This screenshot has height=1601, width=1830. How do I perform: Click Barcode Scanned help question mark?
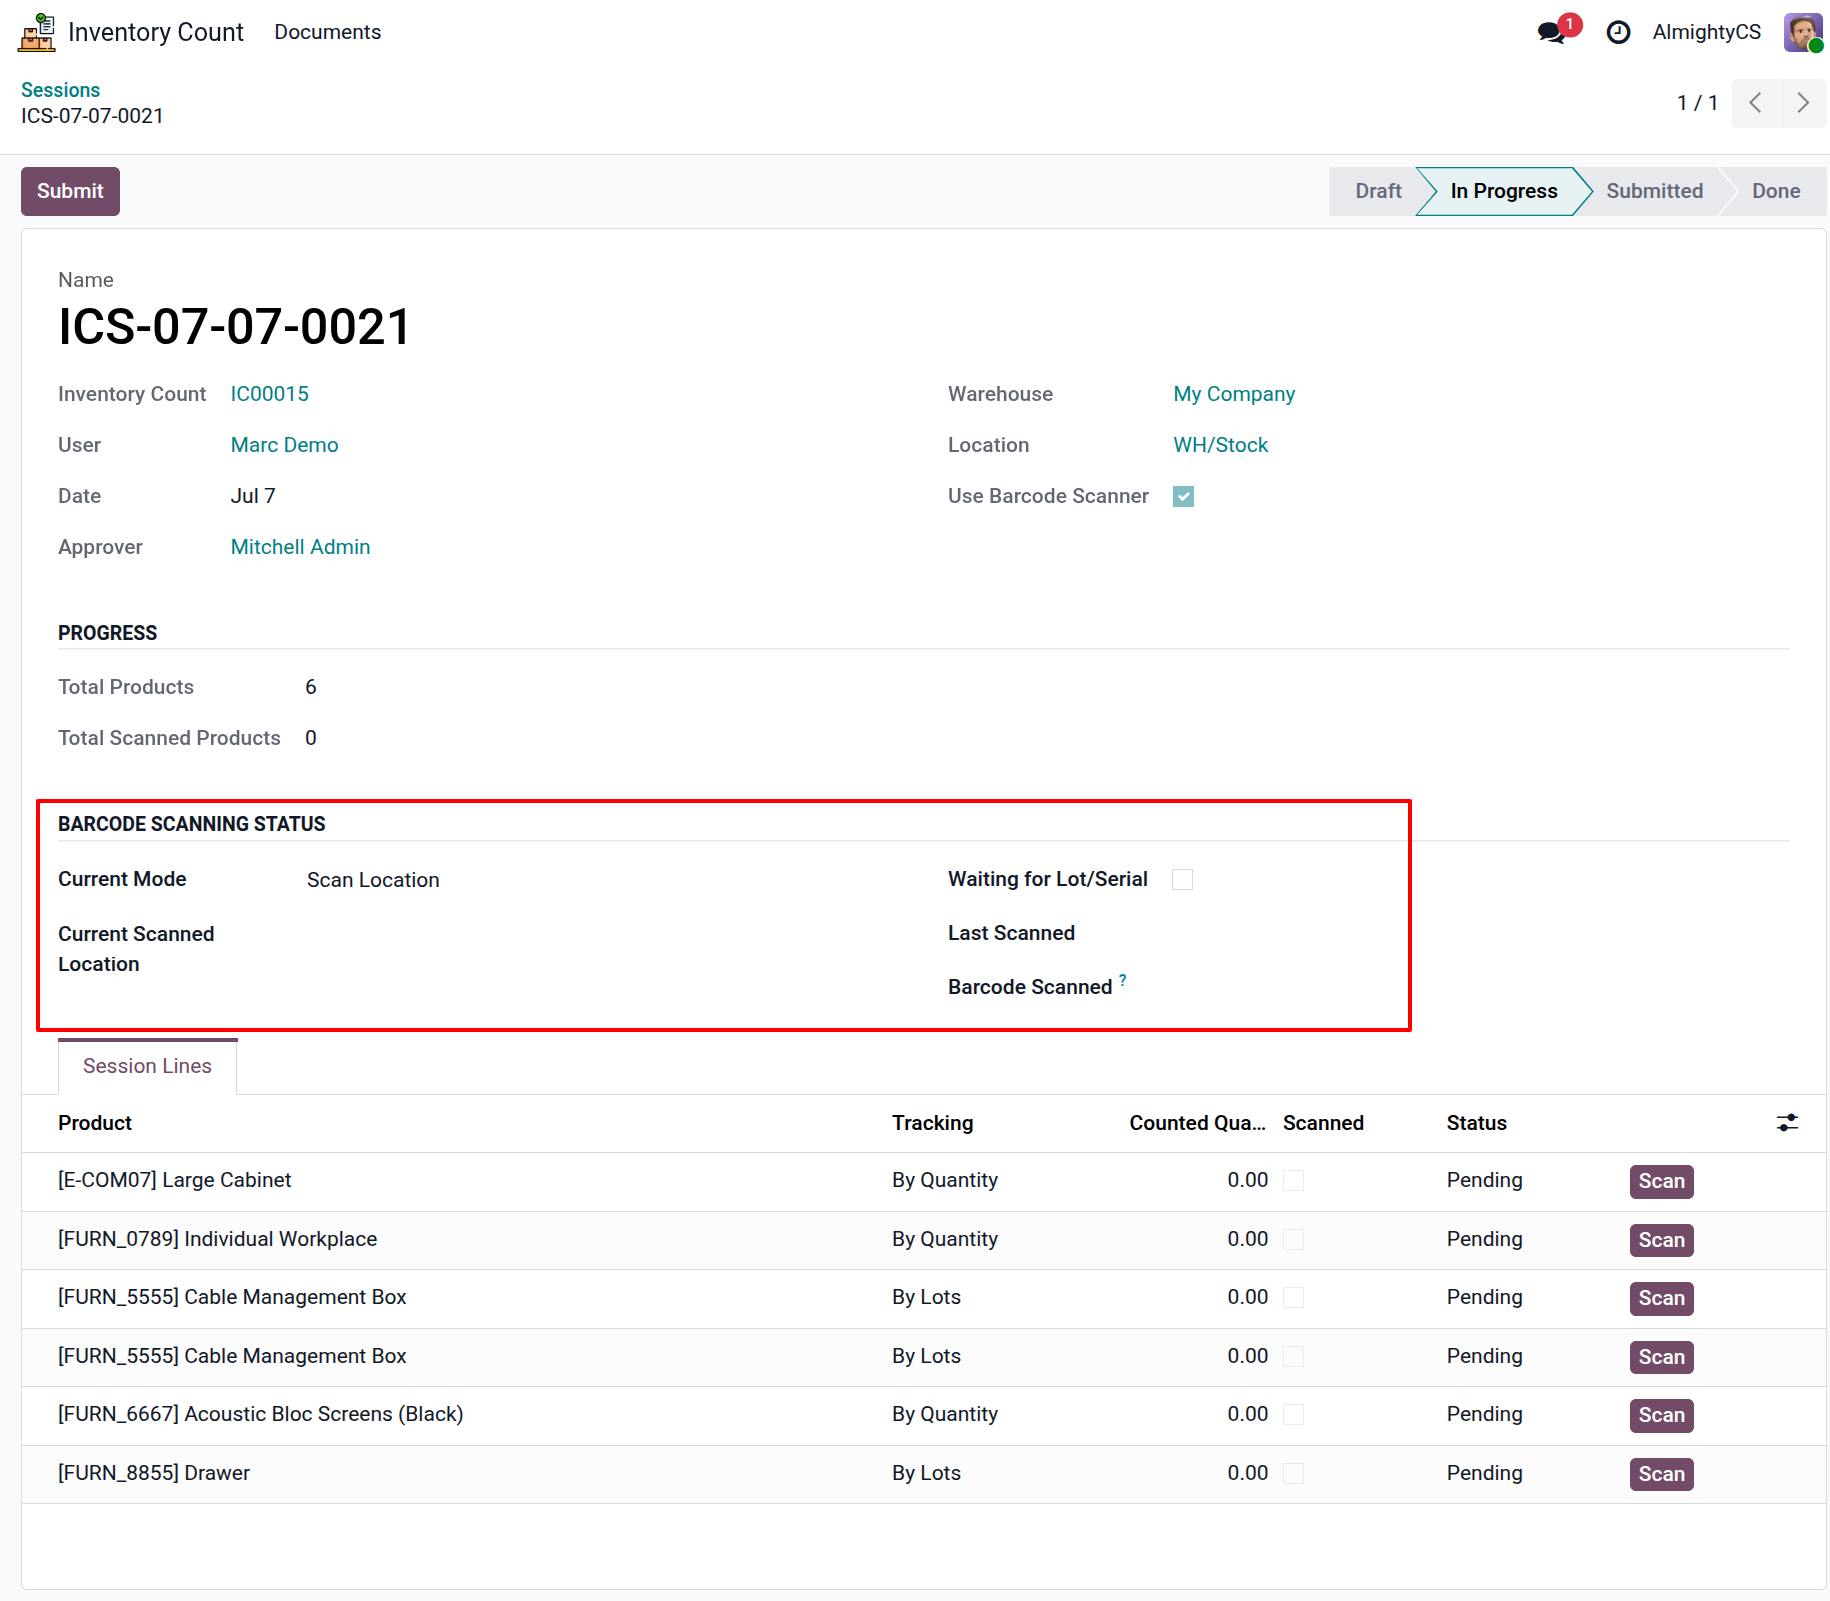pos(1123,980)
